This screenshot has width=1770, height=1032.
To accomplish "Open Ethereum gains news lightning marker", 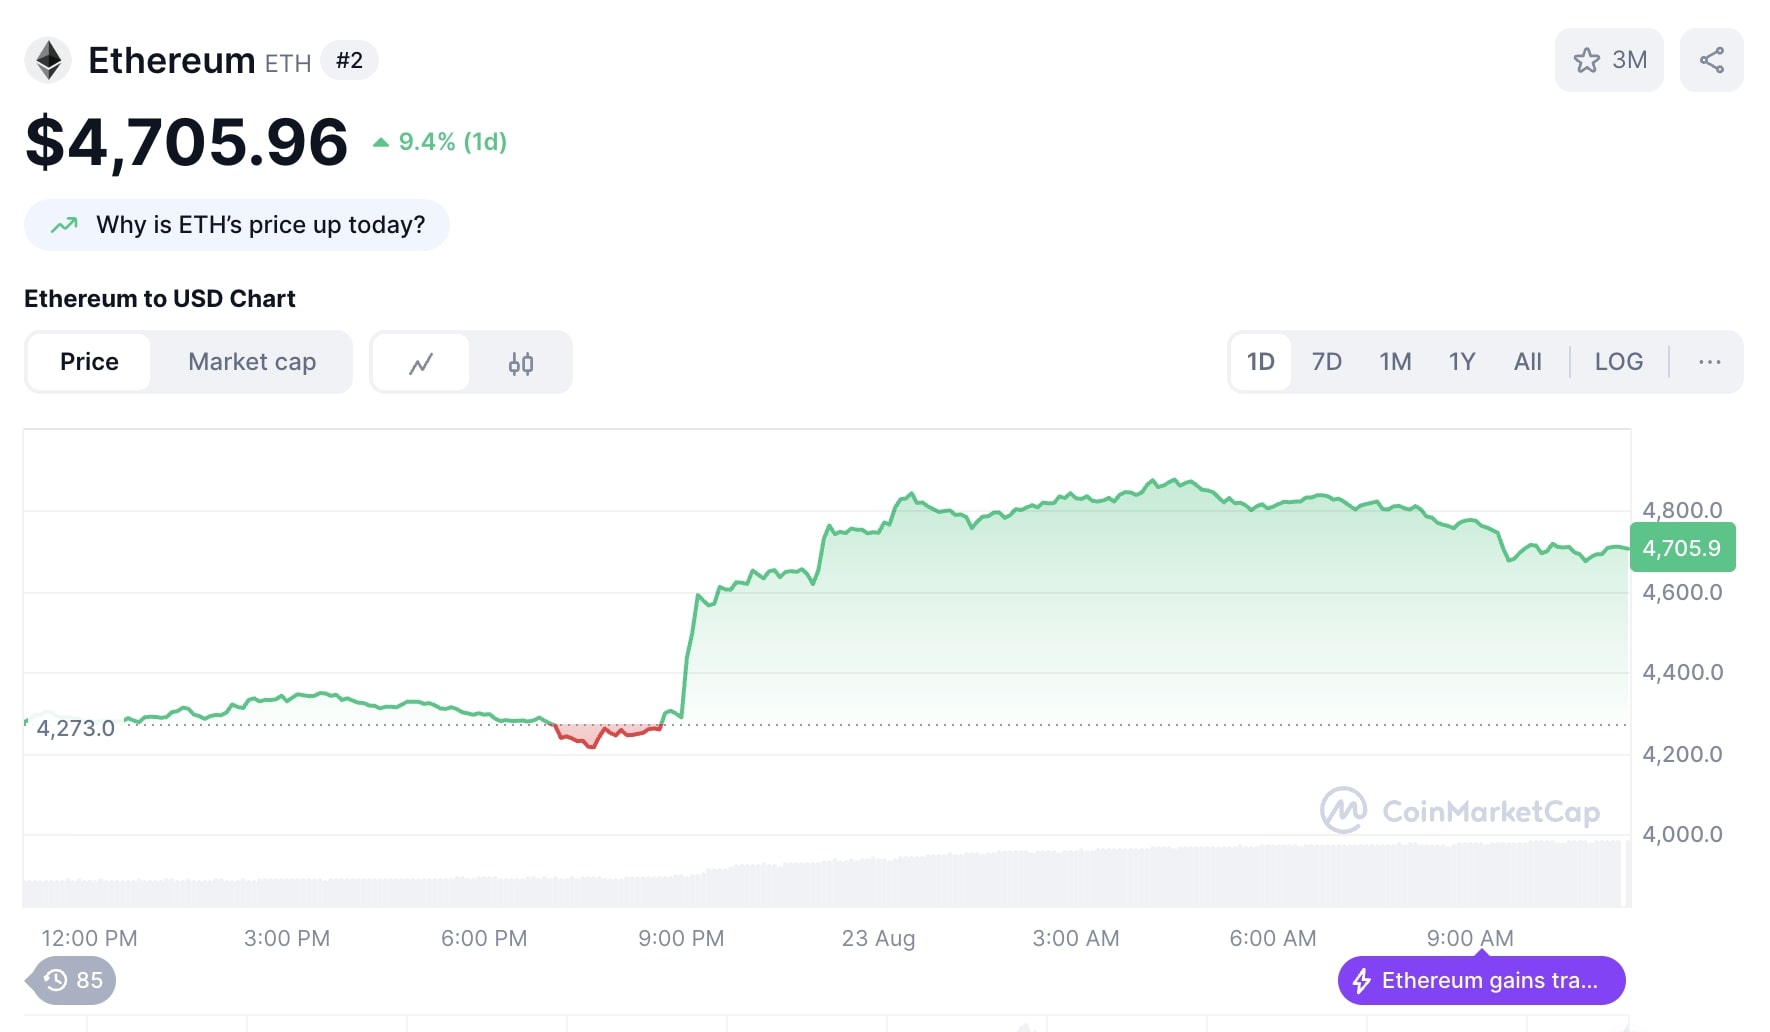I will [x=1482, y=980].
